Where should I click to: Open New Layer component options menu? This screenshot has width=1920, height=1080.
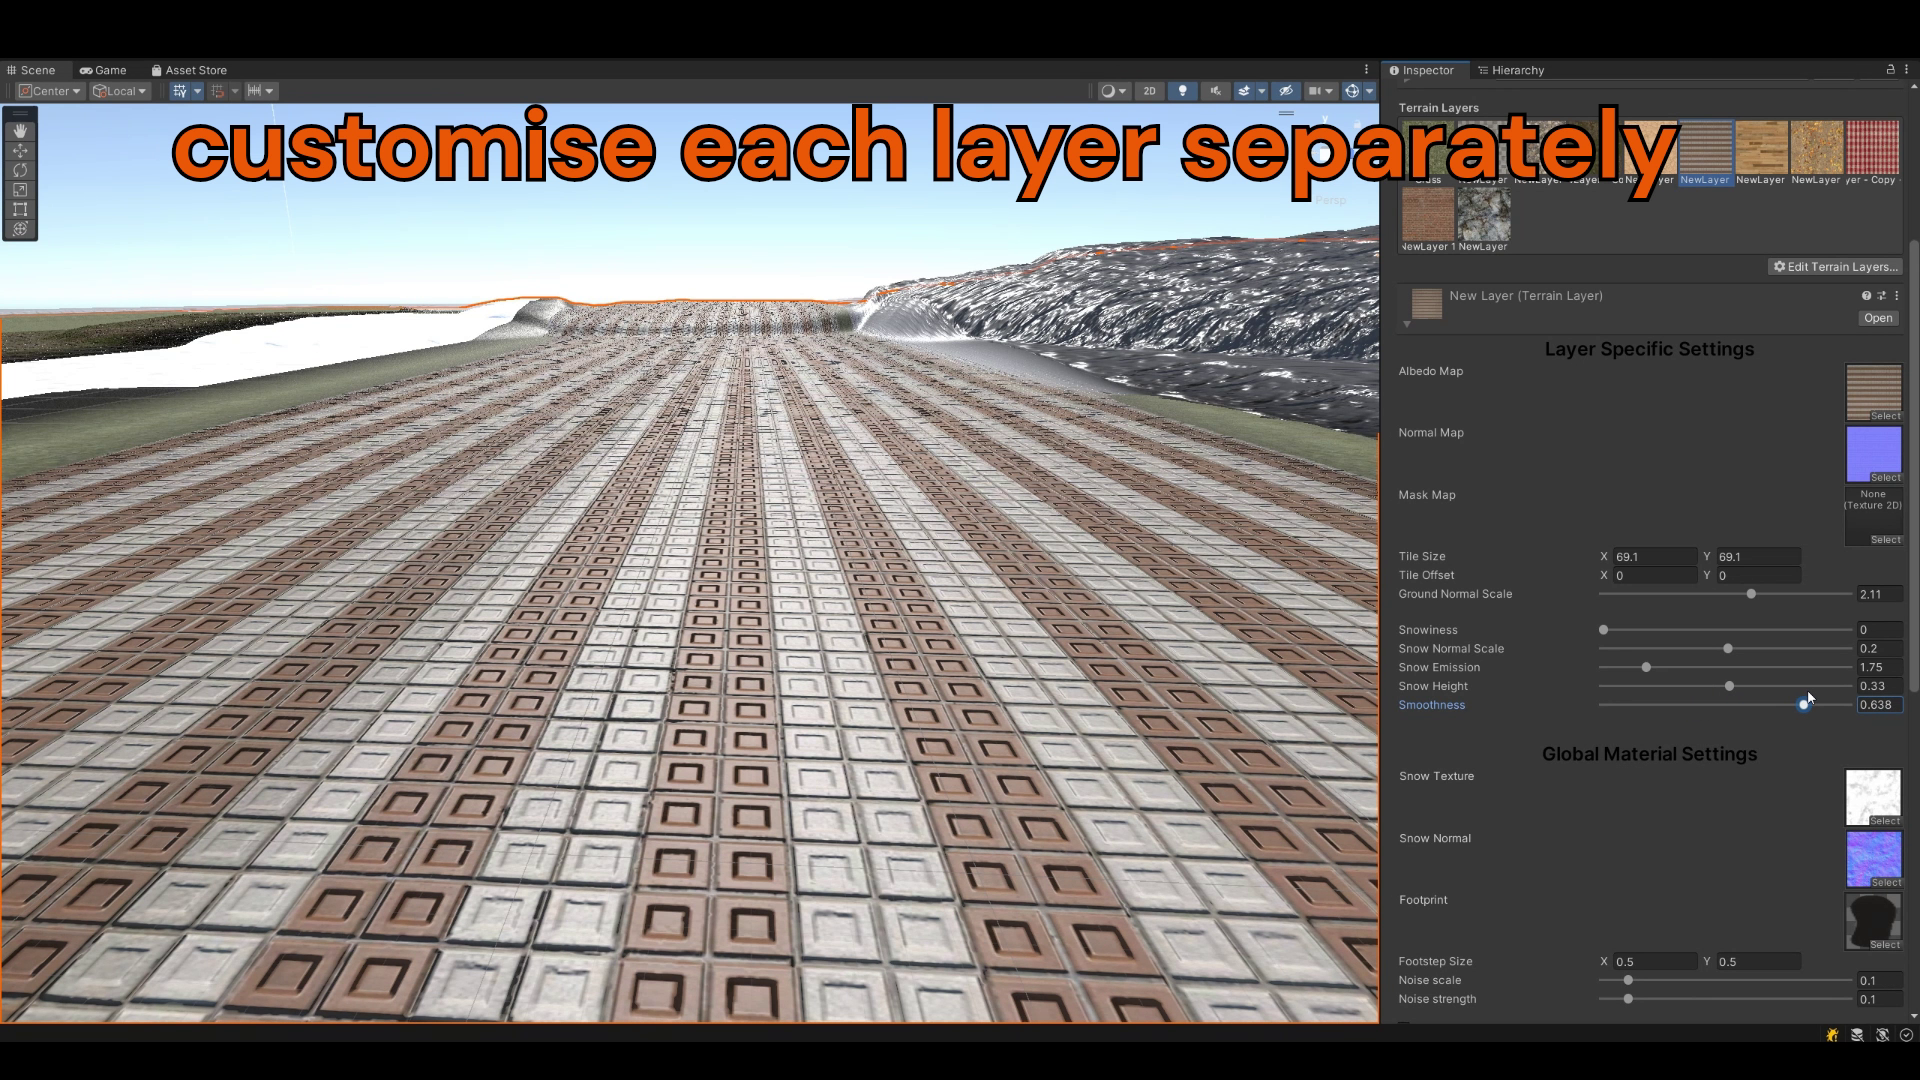(1896, 296)
